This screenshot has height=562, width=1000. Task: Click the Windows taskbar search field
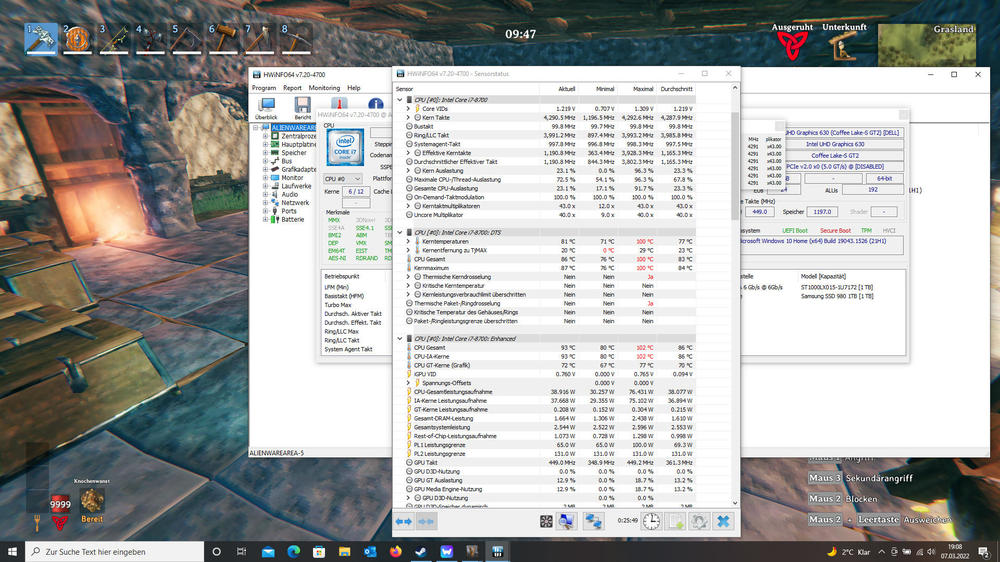(110, 551)
